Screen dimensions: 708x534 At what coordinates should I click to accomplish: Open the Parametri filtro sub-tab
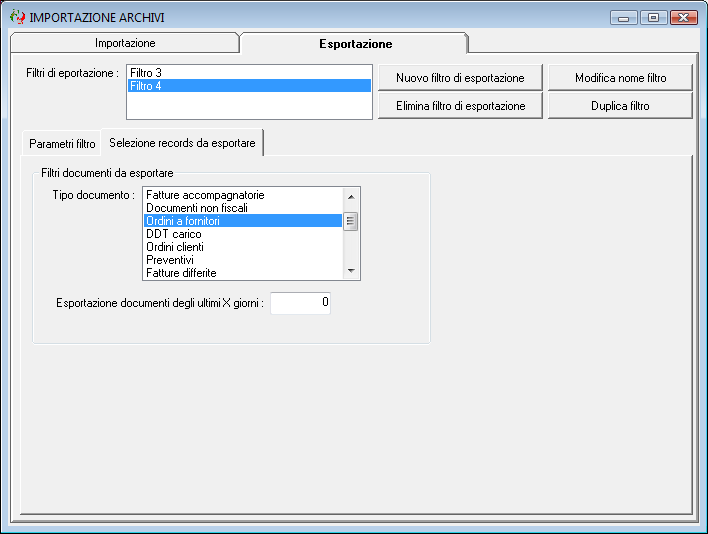click(62, 144)
